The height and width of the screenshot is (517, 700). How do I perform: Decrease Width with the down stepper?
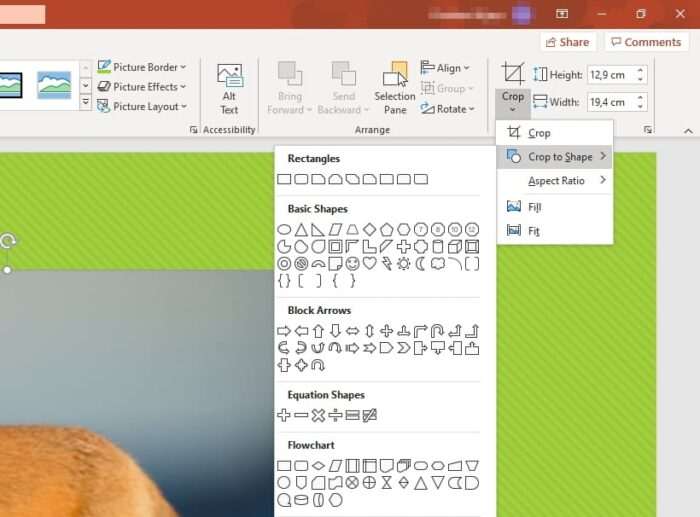click(x=641, y=107)
